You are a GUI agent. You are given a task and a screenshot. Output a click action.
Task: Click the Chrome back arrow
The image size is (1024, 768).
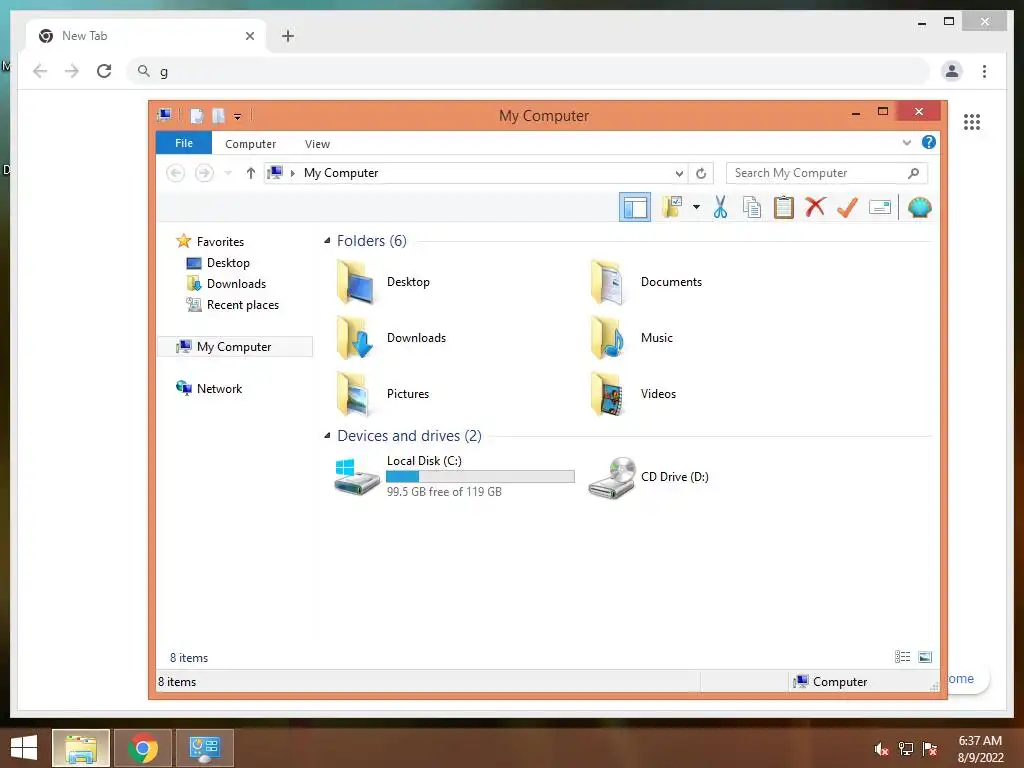pyautogui.click(x=40, y=71)
